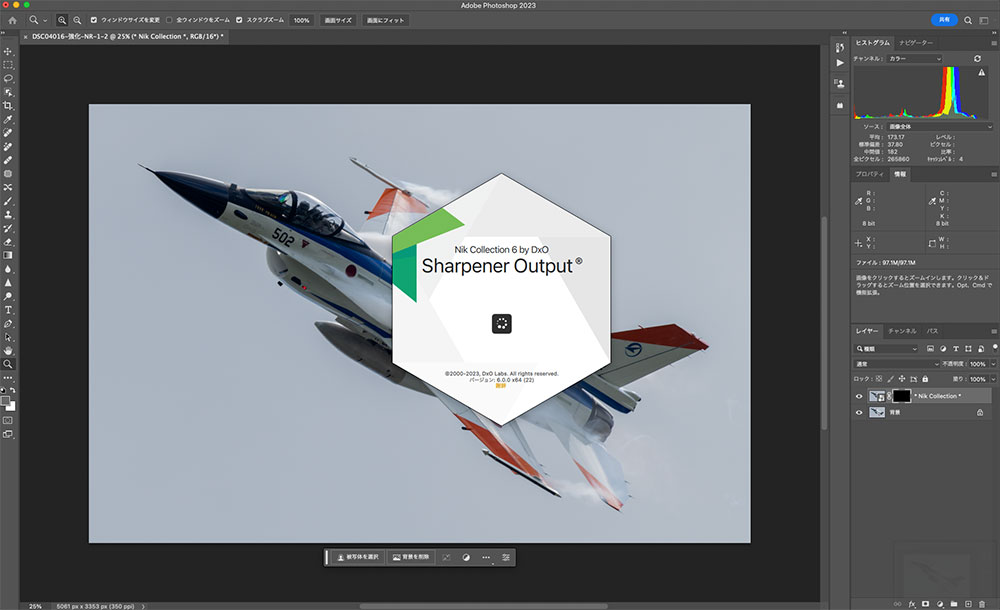Open the チャンネル dropdown in histogram panel
This screenshot has width=1000, height=610.
tap(913, 59)
